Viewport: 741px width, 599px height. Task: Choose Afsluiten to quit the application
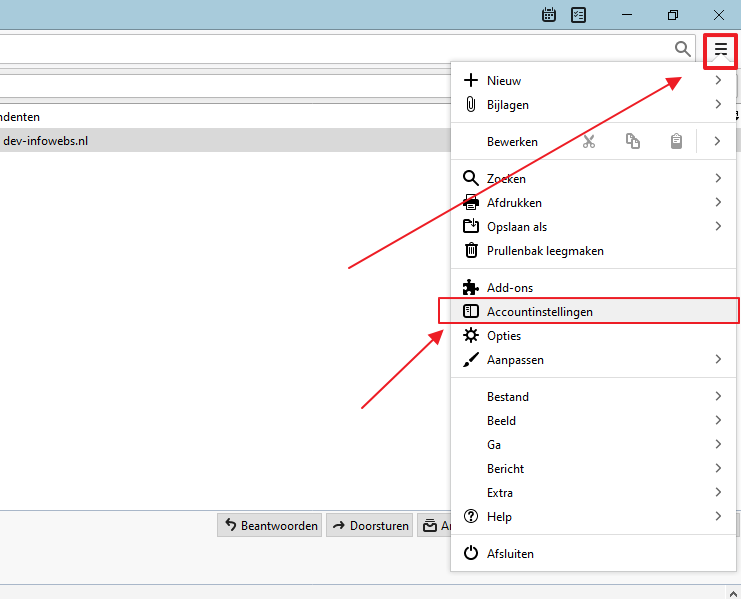pyautogui.click(x=510, y=554)
